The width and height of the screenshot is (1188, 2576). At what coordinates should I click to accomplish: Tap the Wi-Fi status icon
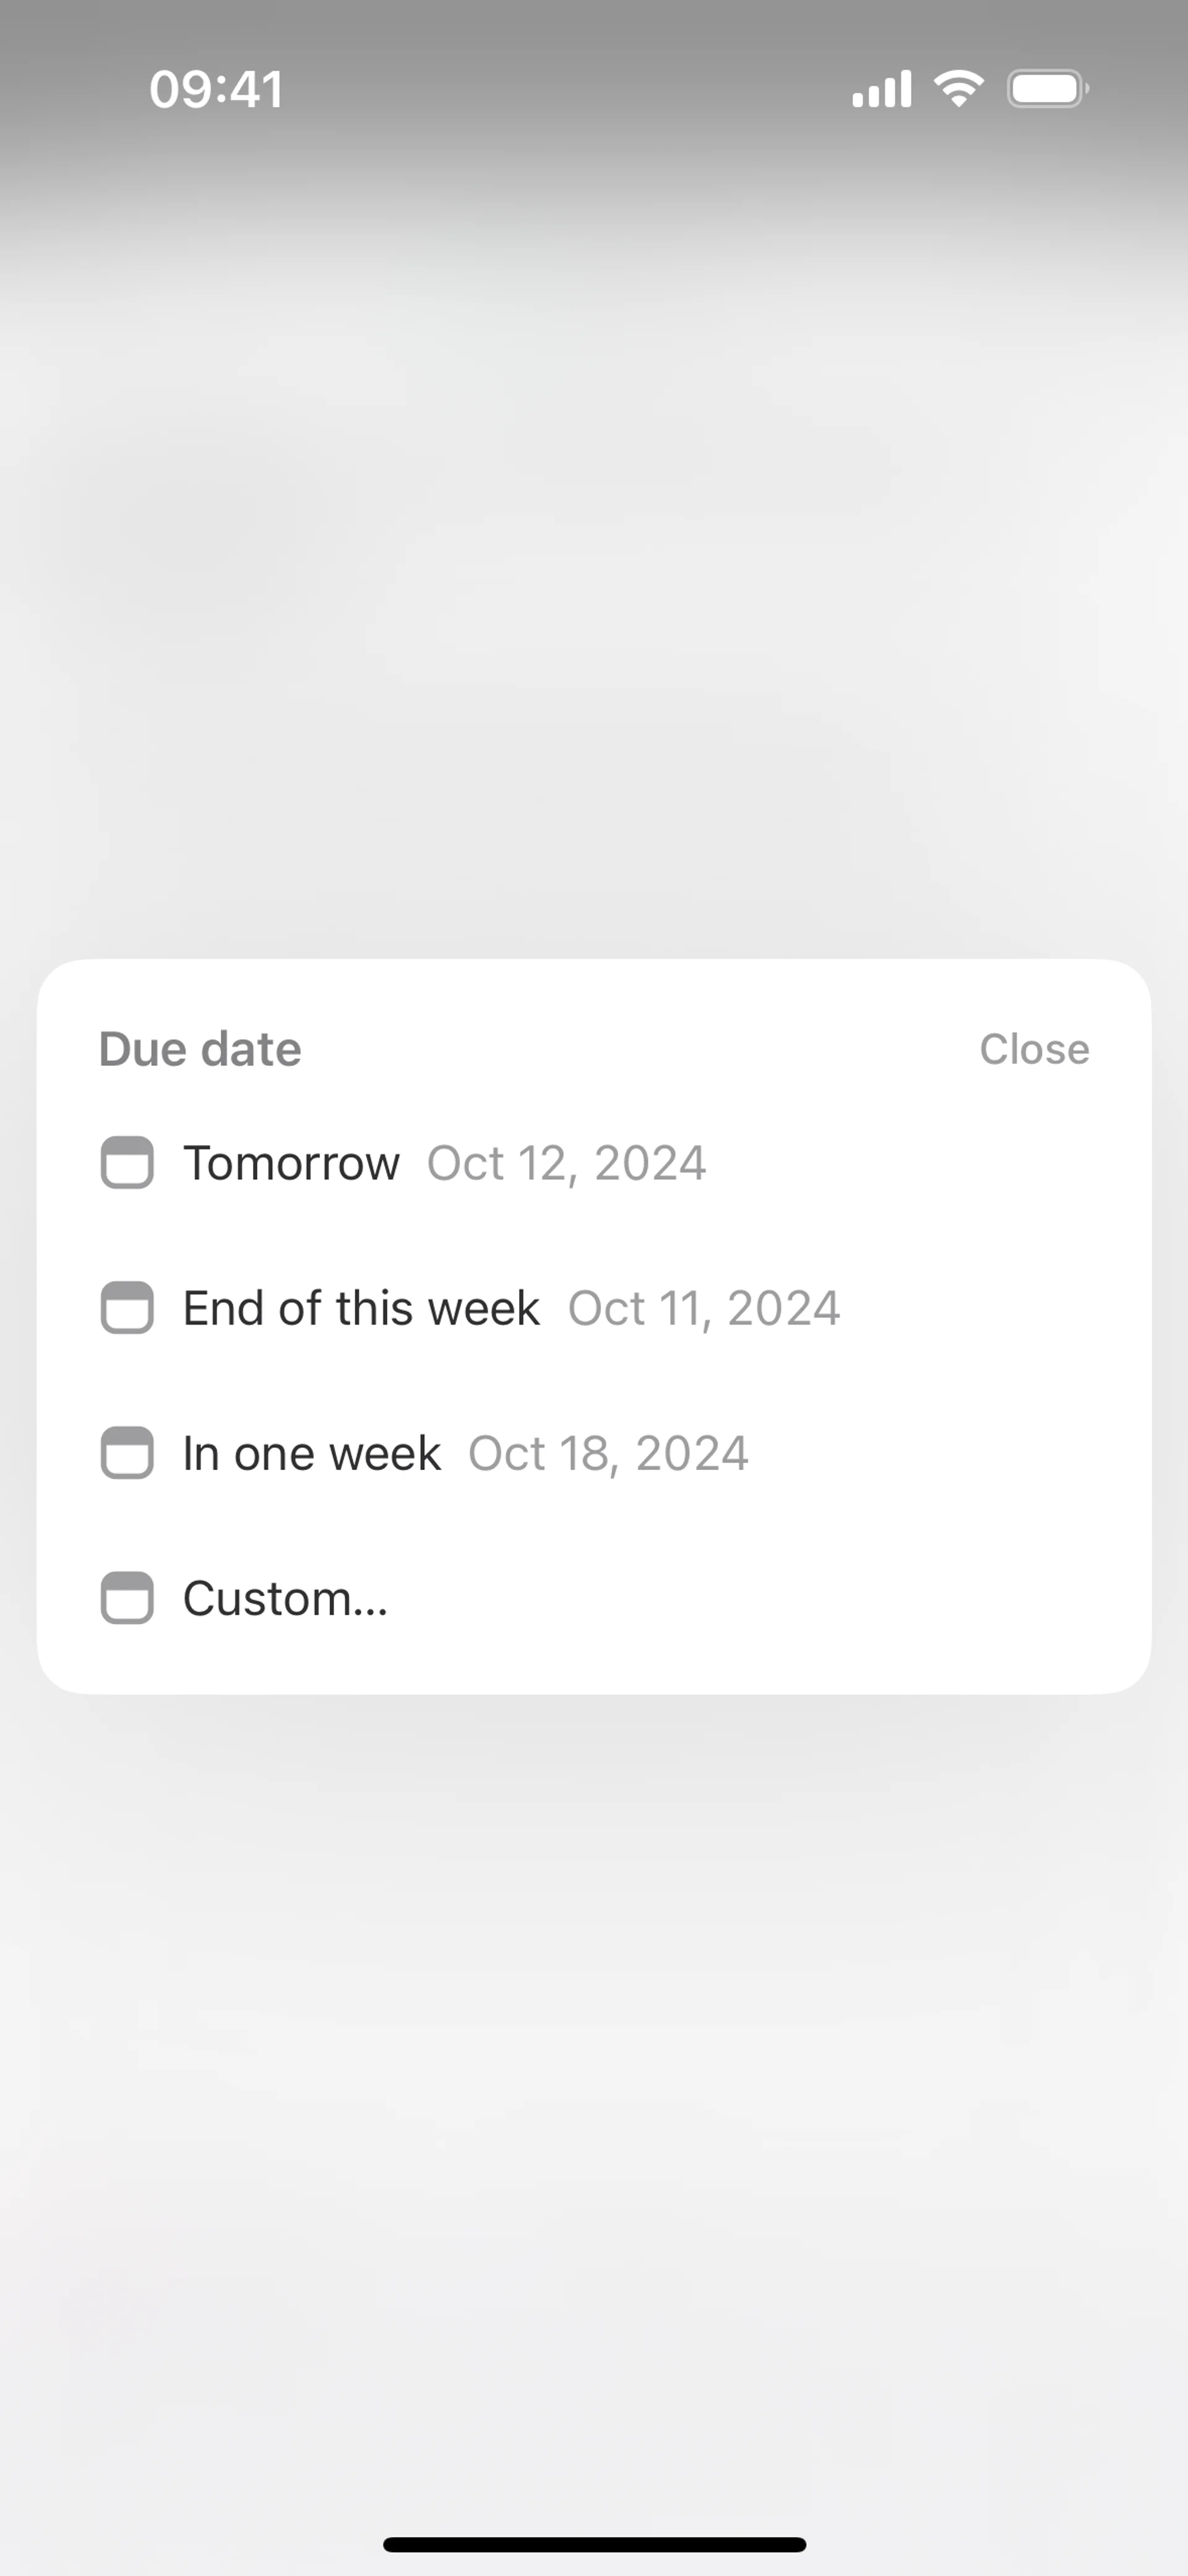point(959,89)
